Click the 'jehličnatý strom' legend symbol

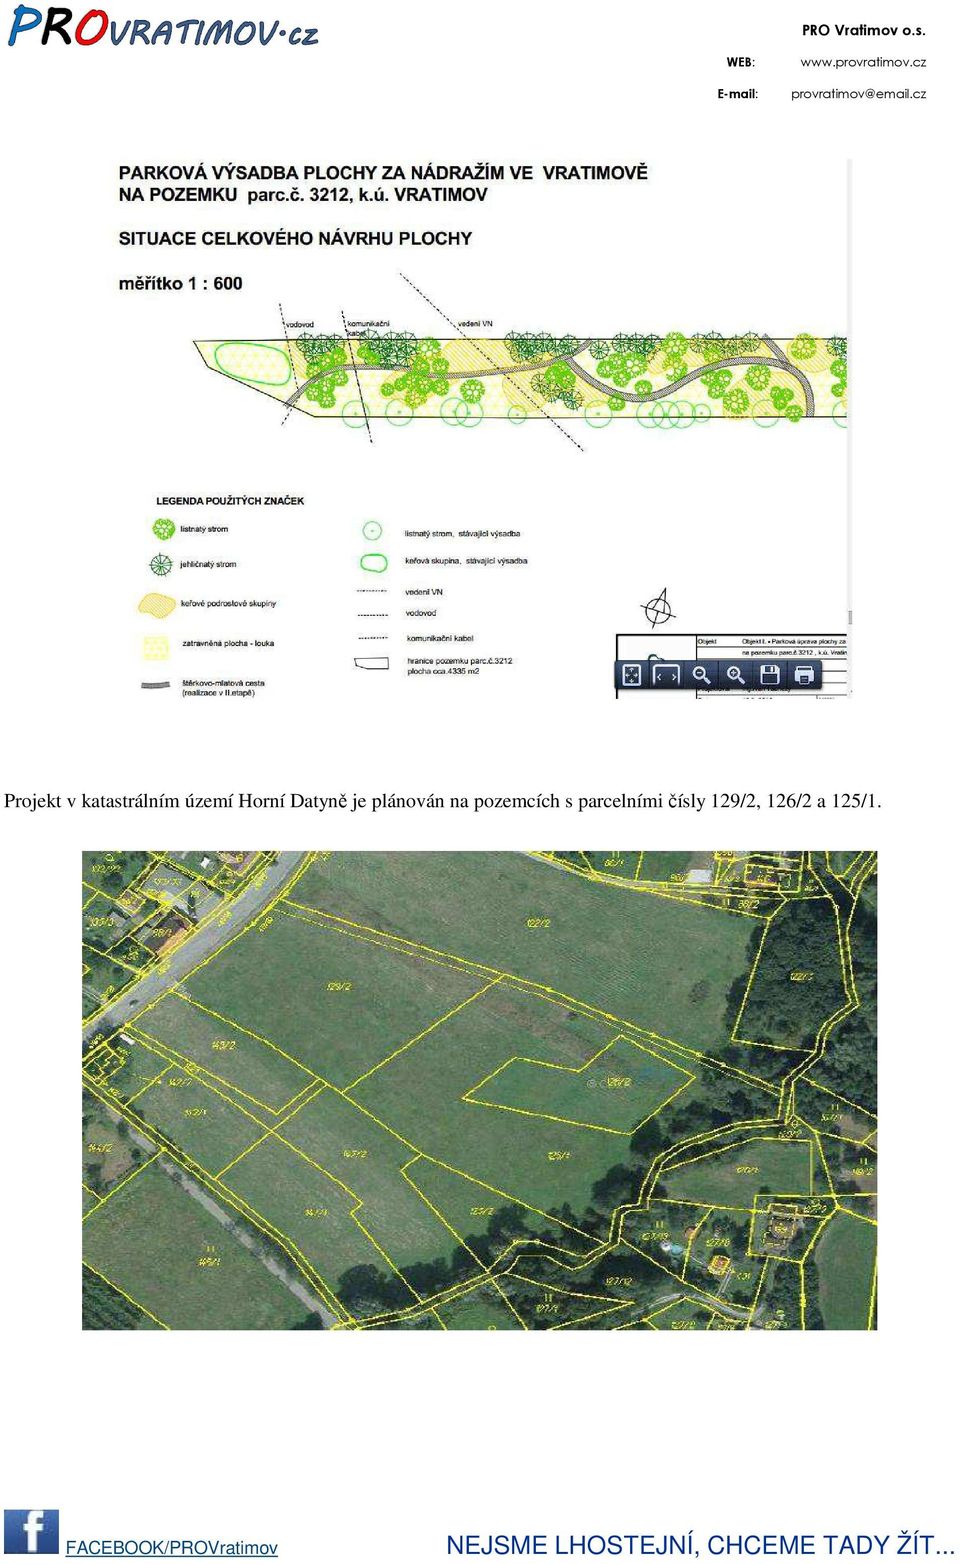point(161,564)
